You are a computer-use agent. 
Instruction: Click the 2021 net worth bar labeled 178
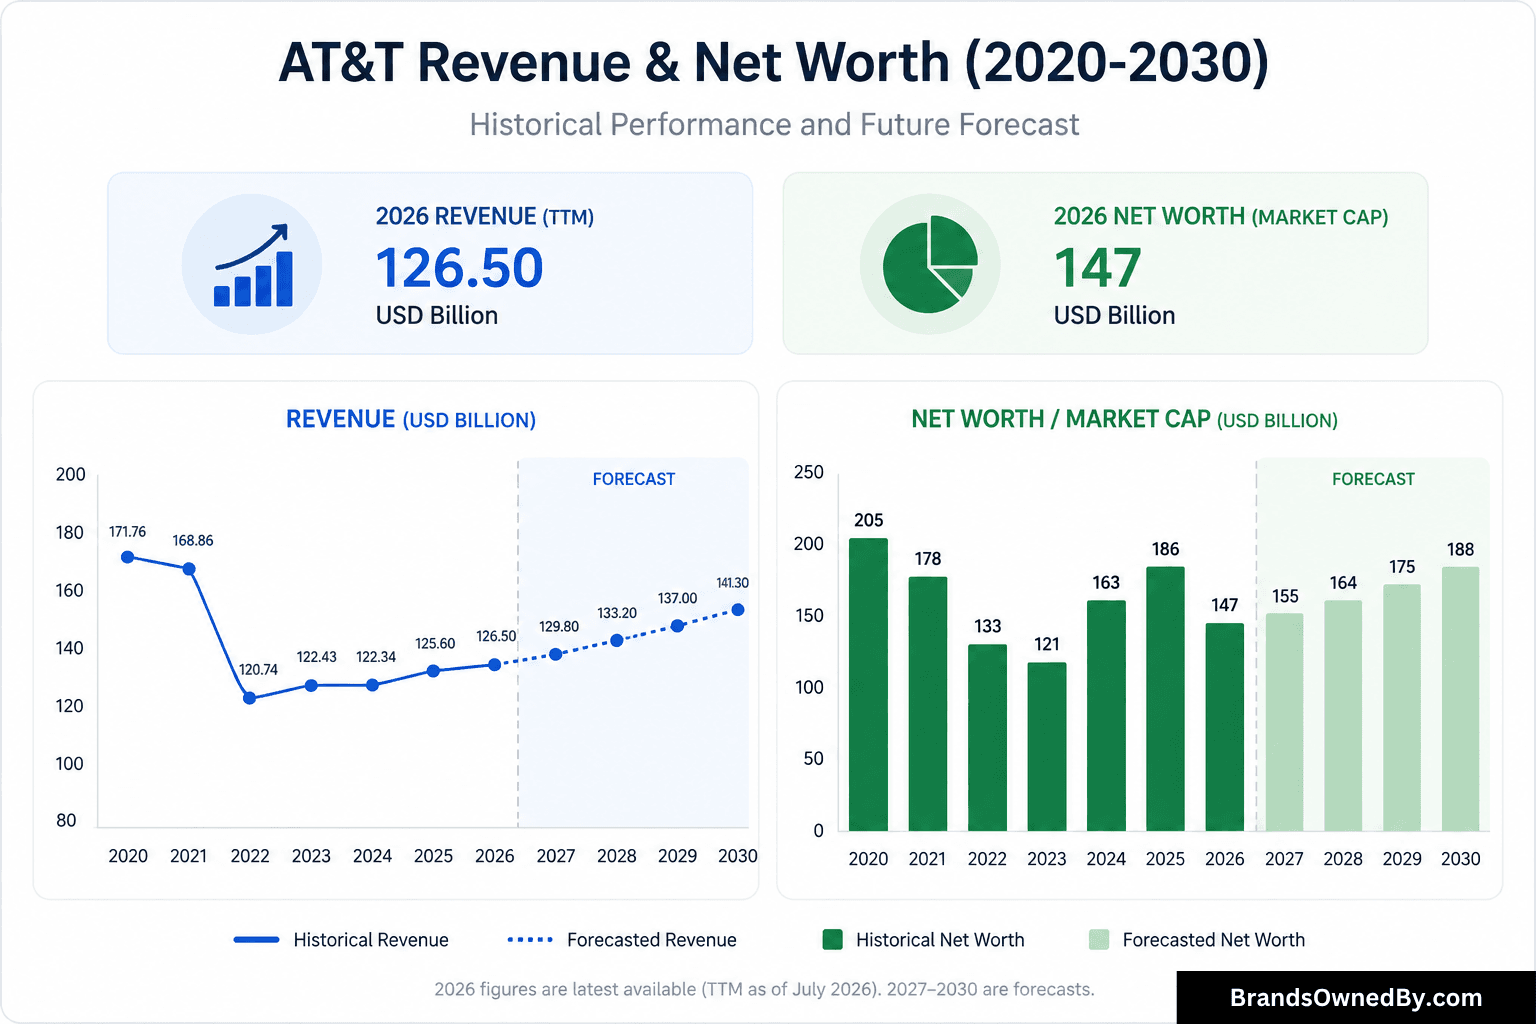point(928,704)
